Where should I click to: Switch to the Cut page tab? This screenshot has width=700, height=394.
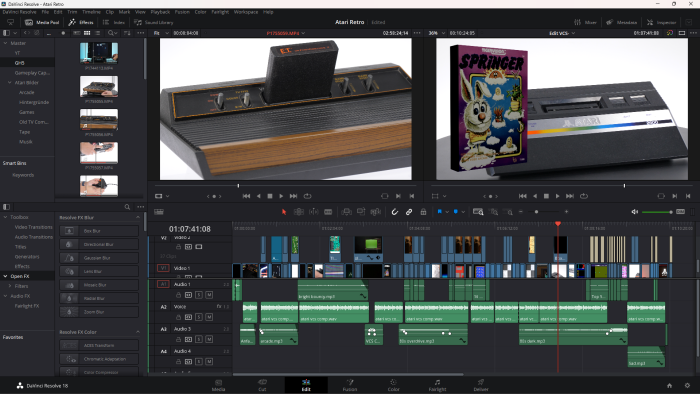(x=262, y=385)
